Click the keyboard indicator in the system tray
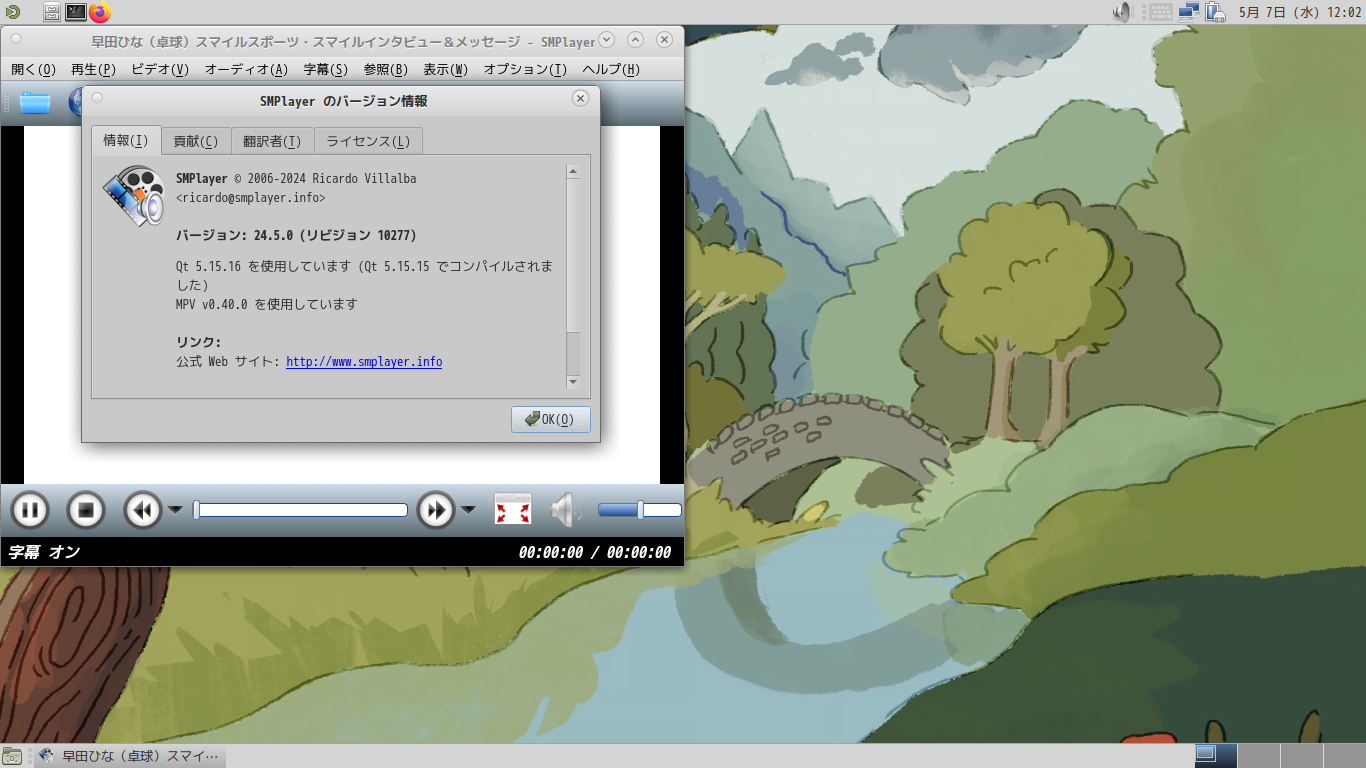Screen dimensions: 1366x768 tap(1160, 12)
